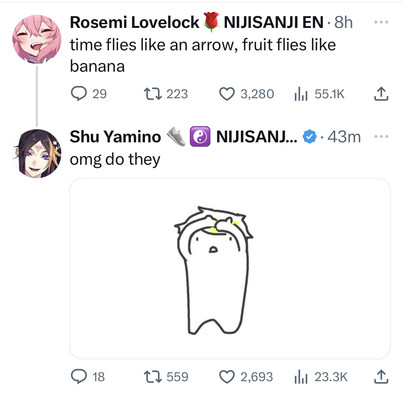Open more options on Shu Yamino's reply
This screenshot has height=397, width=403.
coord(381,136)
